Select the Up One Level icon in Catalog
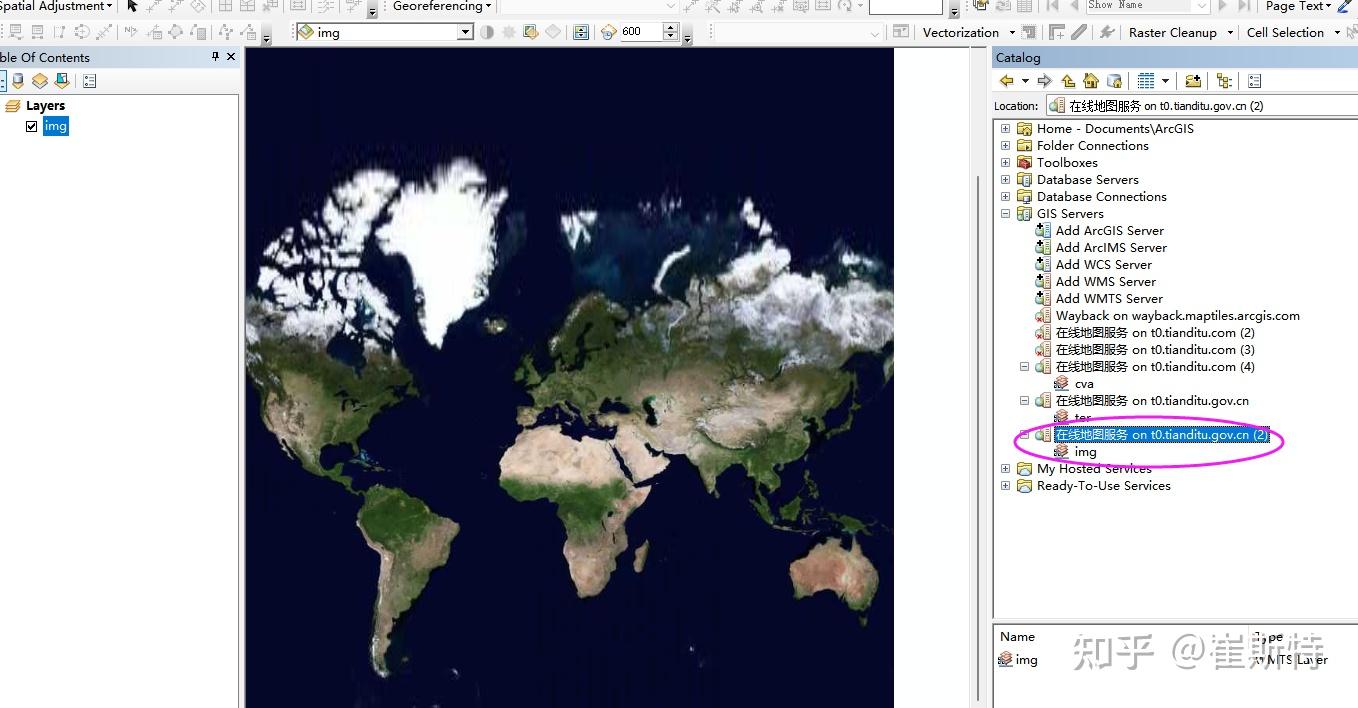 [1066, 80]
